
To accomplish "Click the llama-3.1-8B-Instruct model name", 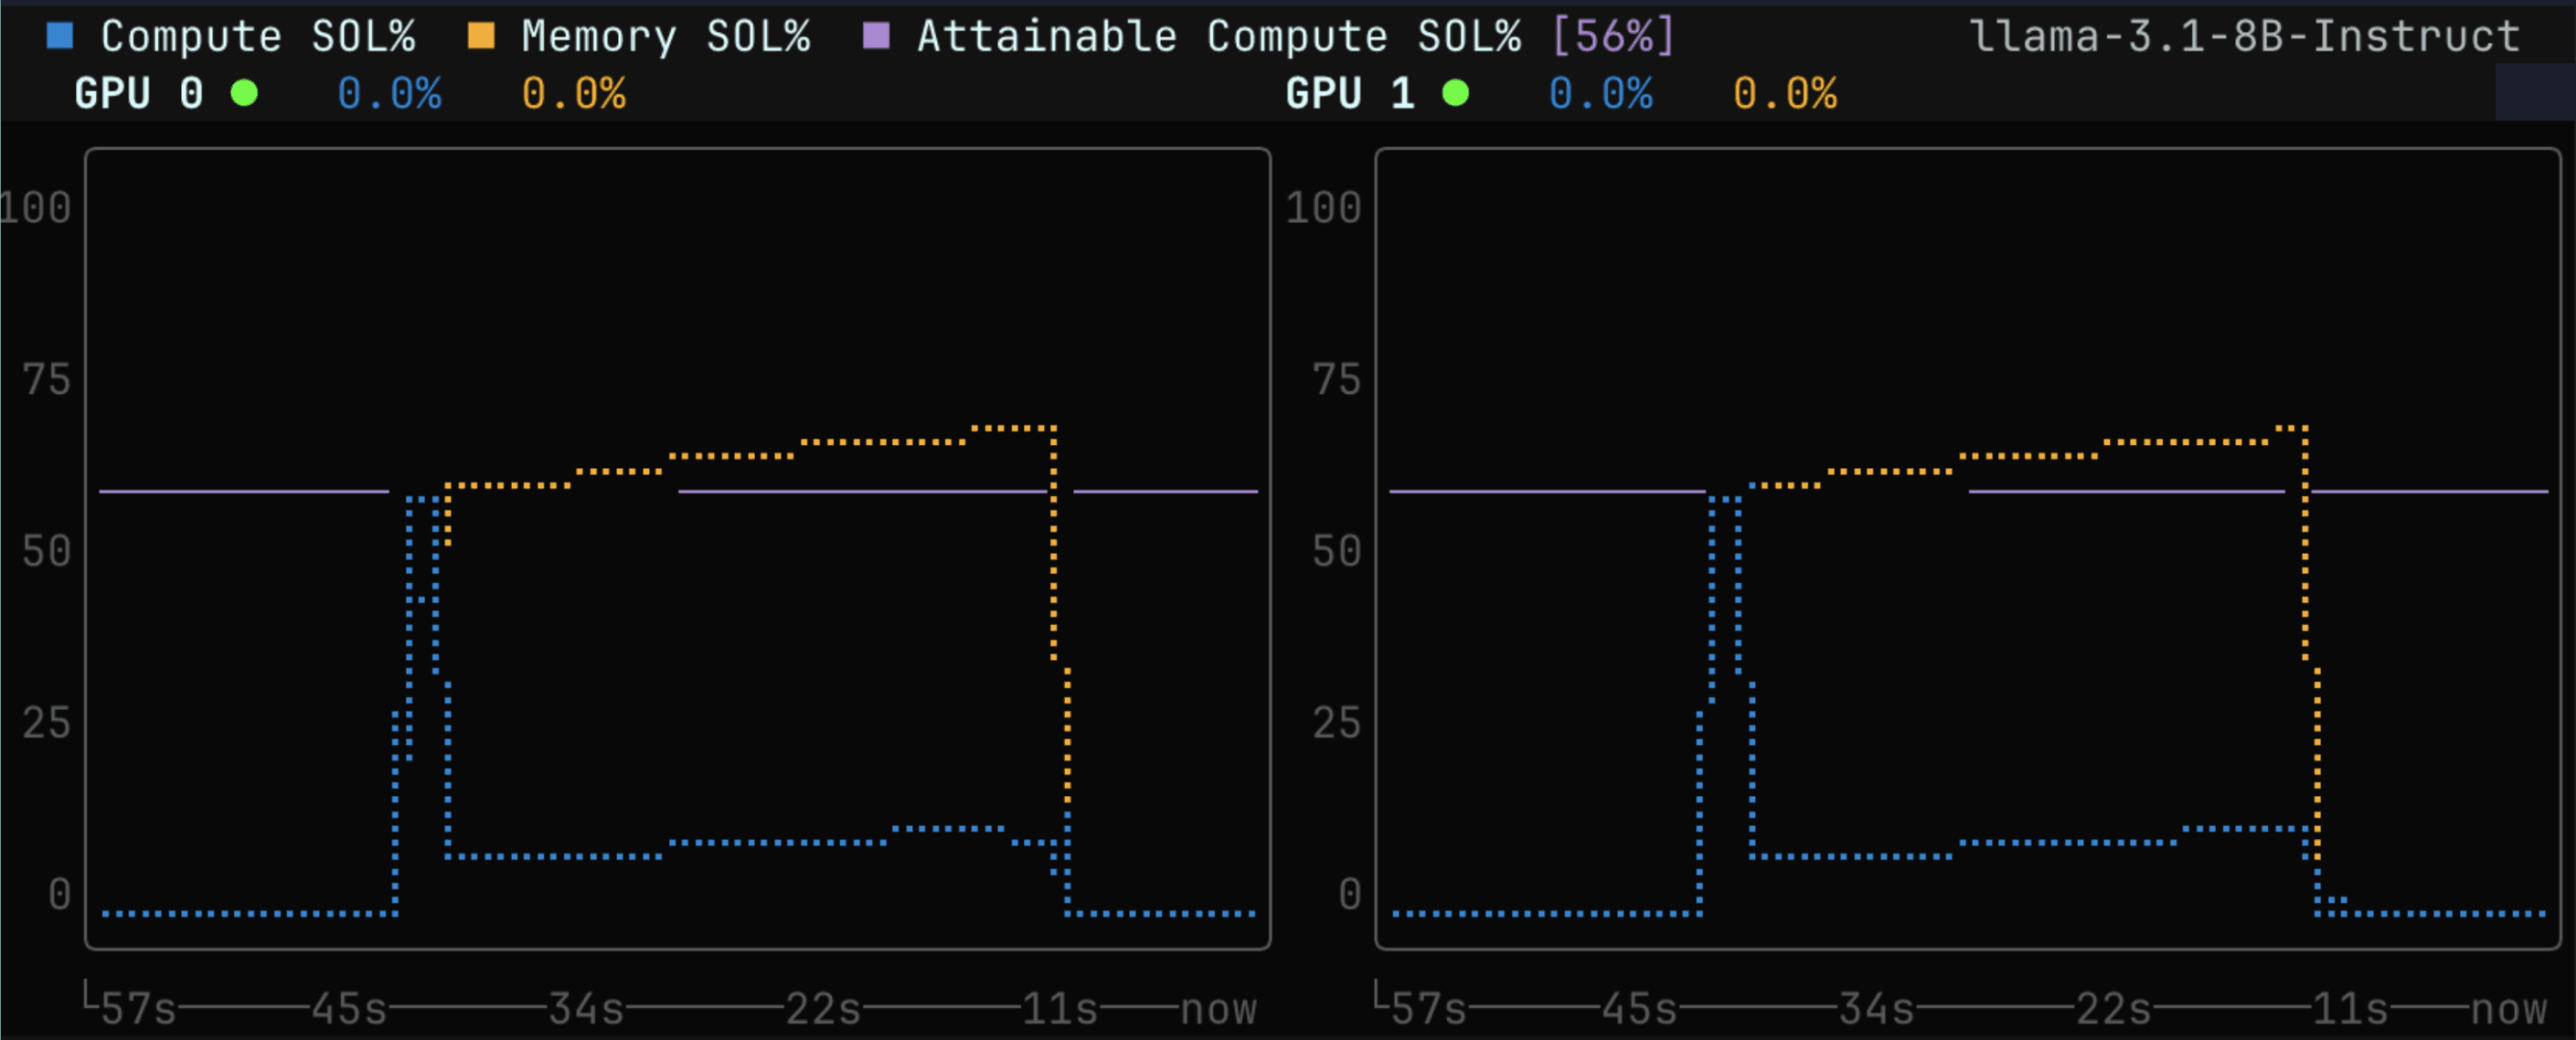I will 2244,37.
